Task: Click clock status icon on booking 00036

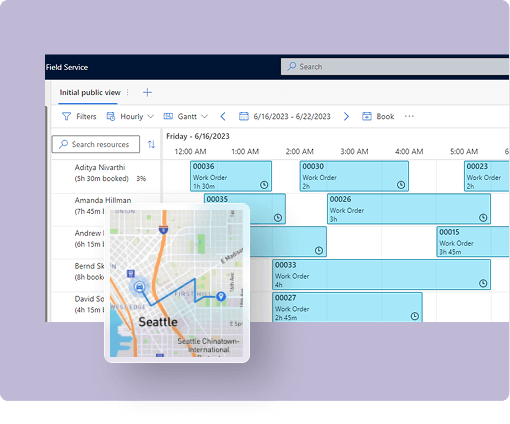Action: [264, 185]
